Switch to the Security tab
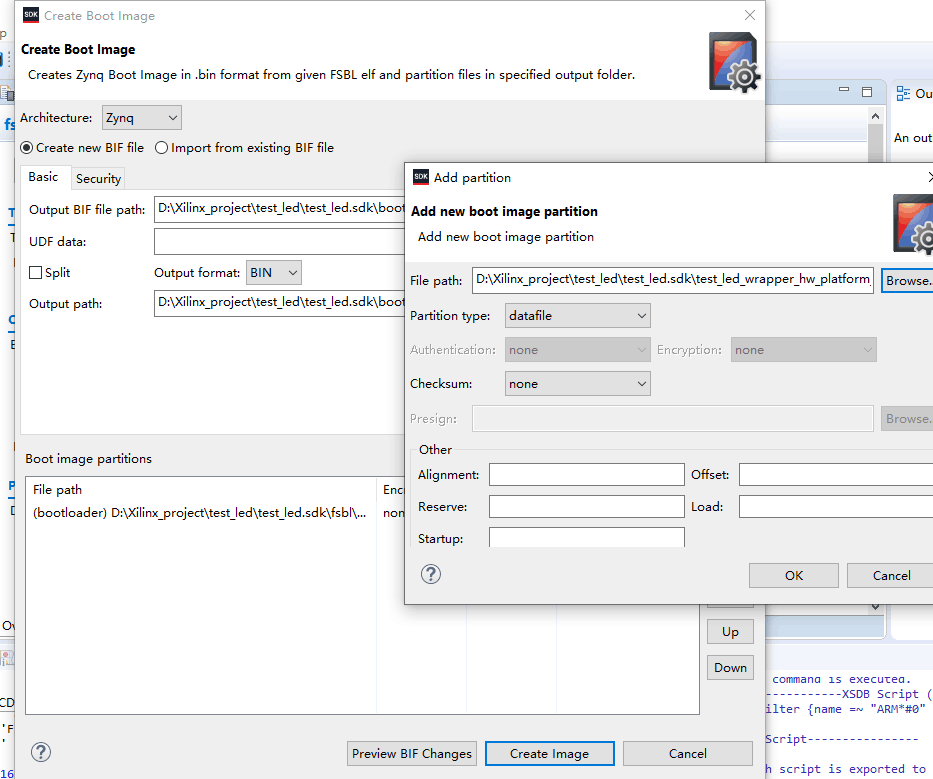Screen dimensions: 933x779 98,179
